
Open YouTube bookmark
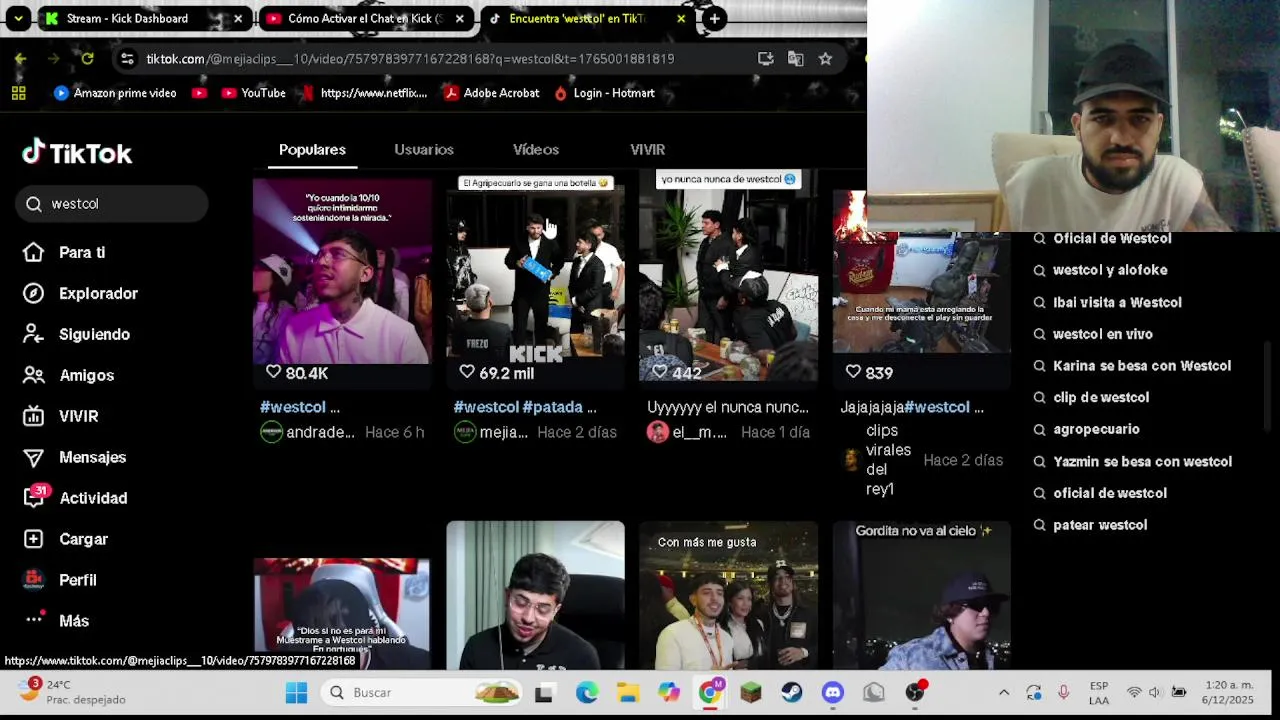[x=253, y=93]
